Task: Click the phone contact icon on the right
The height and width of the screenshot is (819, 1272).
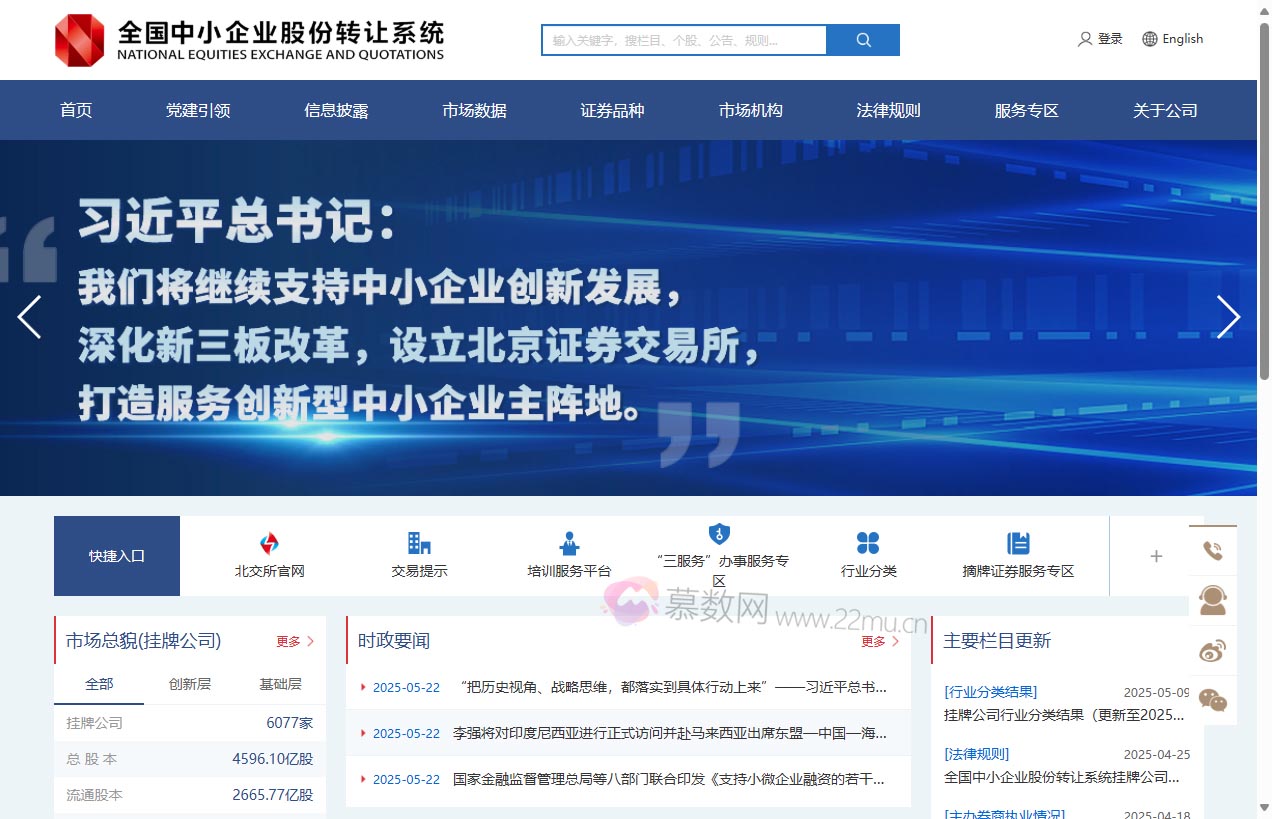Action: pyautogui.click(x=1213, y=549)
